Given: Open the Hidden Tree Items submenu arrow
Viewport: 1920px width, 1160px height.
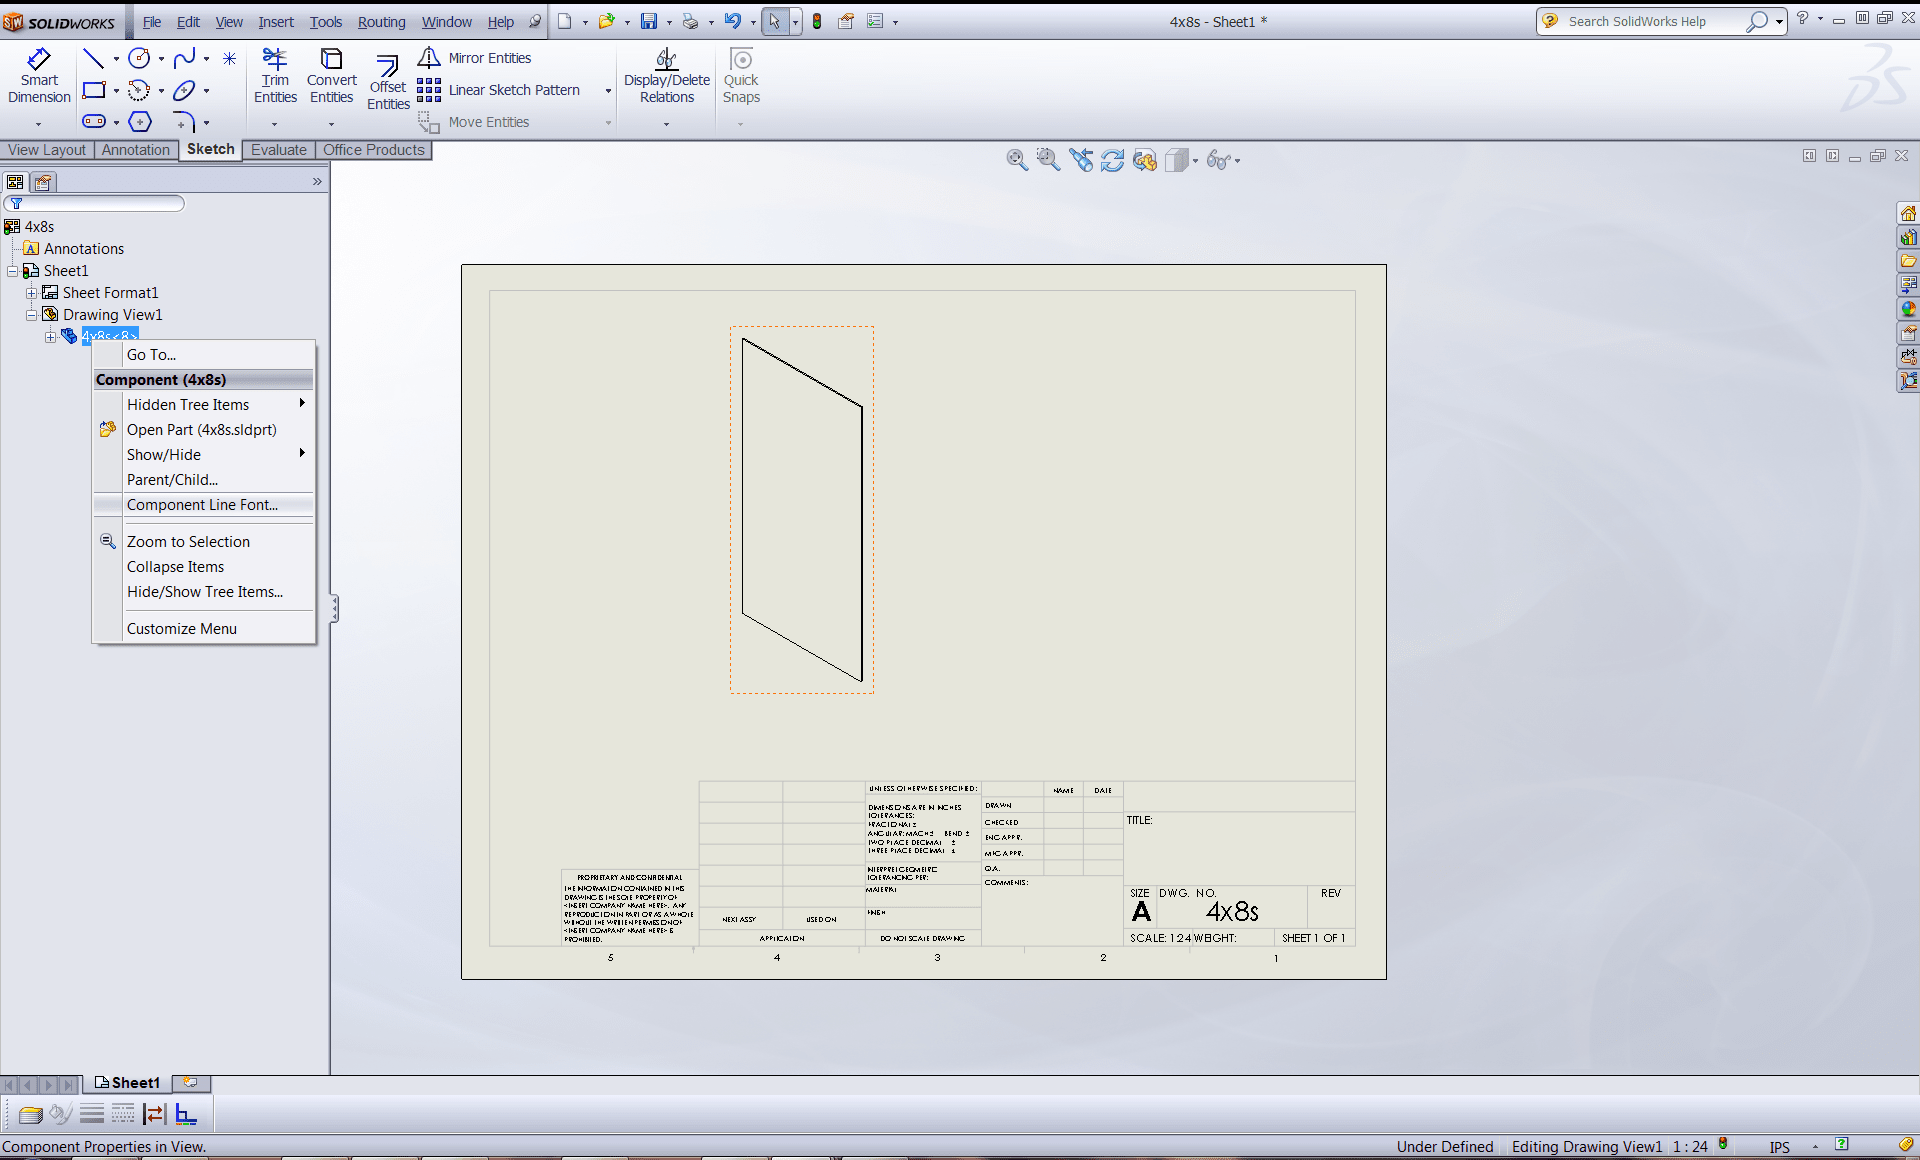Looking at the screenshot, I should tap(302, 404).
